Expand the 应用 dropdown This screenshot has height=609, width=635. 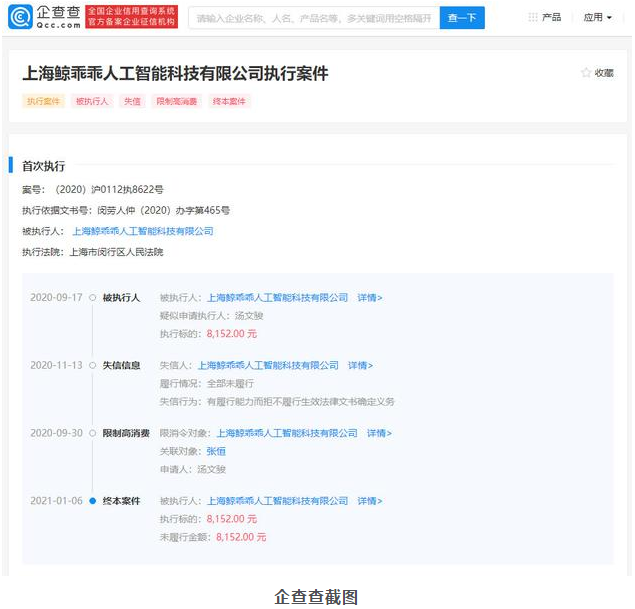pos(597,17)
